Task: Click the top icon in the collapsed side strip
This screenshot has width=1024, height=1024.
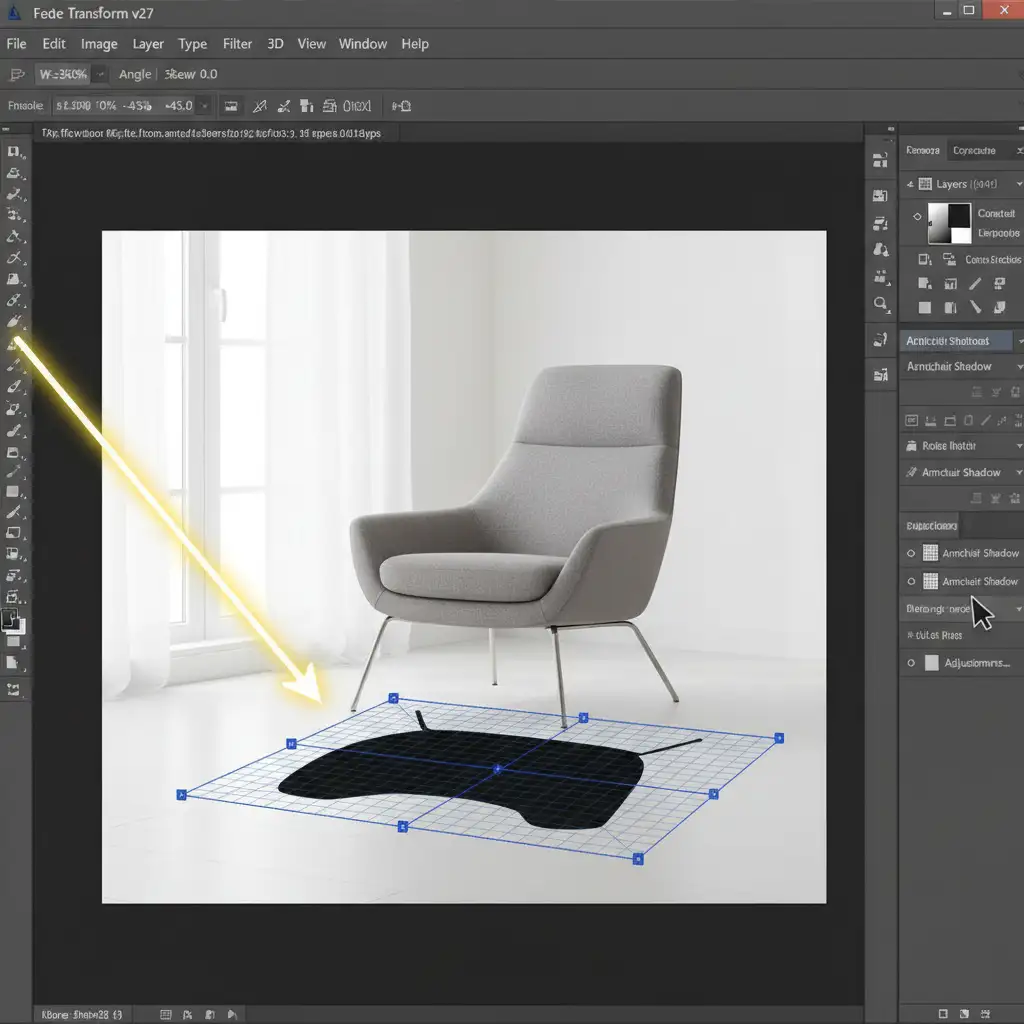Action: pyautogui.click(x=881, y=160)
